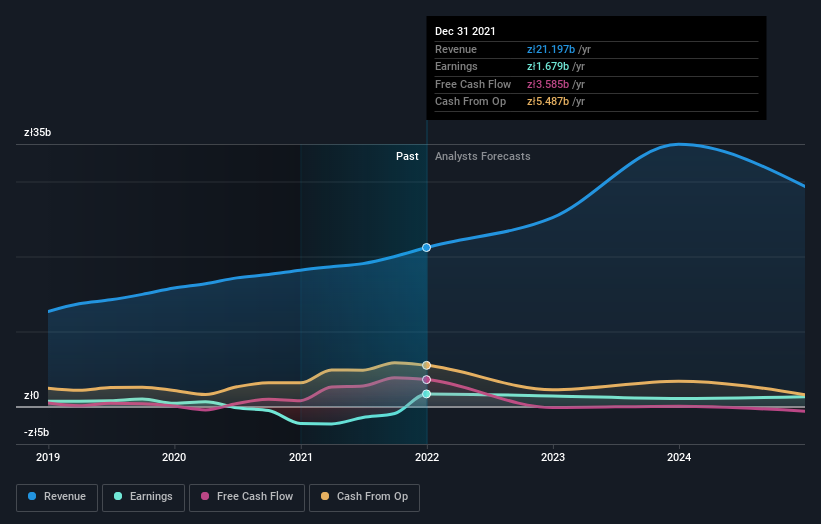The image size is (821, 524).
Task: Click the 2019 x-axis label
Action: (48, 458)
